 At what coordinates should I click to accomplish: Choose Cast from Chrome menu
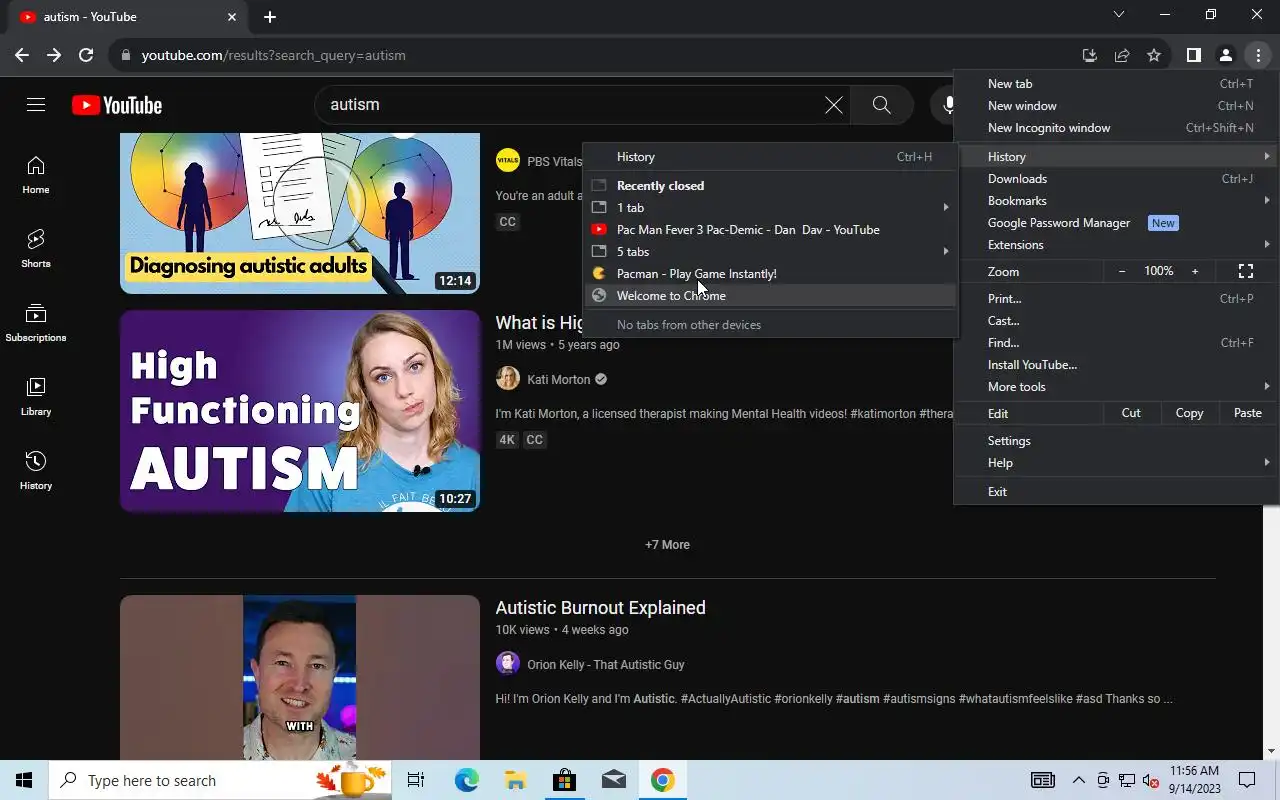click(x=1115, y=320)
